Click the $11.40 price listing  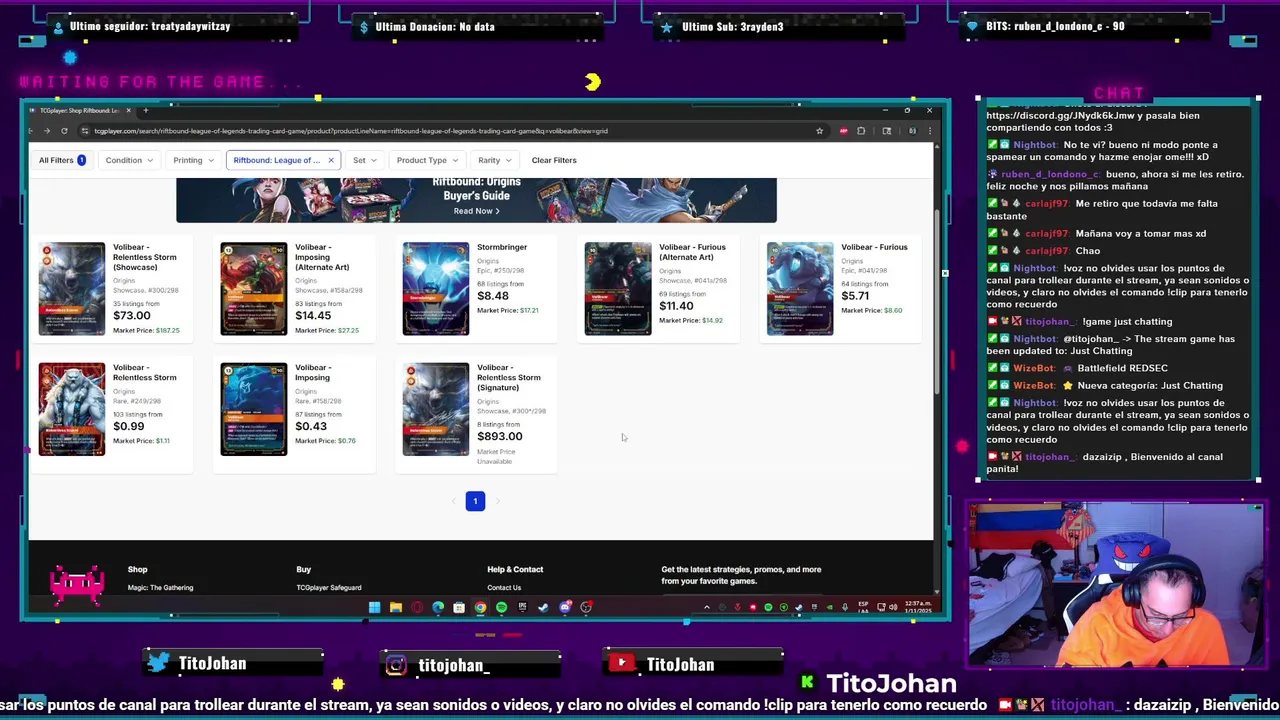[x=676, y=305]
